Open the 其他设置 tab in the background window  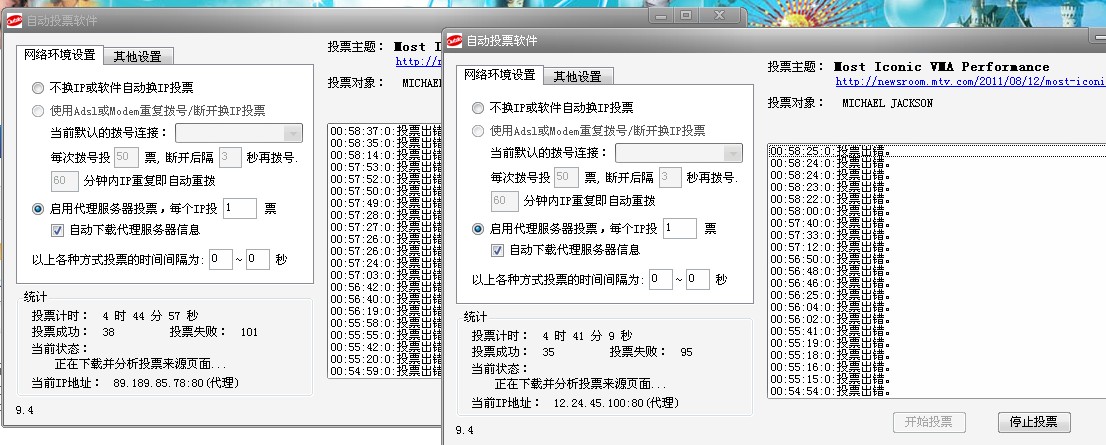[143, 56]
